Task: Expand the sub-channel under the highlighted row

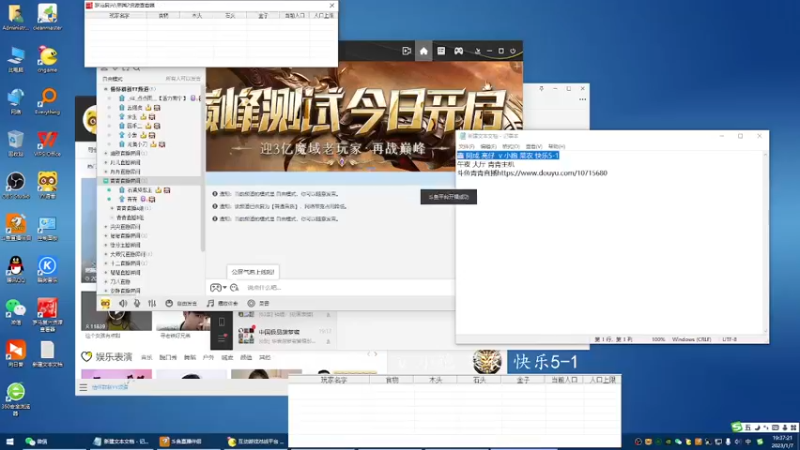Action: click(112, 208)
